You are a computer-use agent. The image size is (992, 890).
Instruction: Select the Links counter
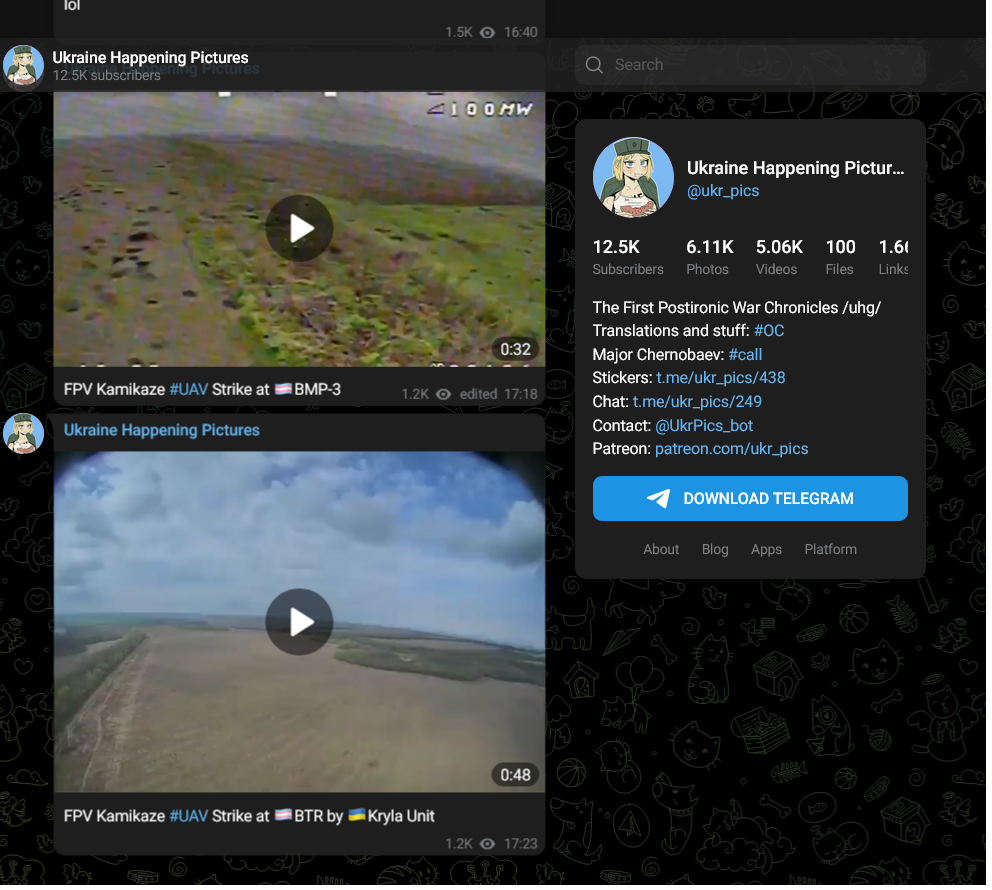click(x=893, y=257)
